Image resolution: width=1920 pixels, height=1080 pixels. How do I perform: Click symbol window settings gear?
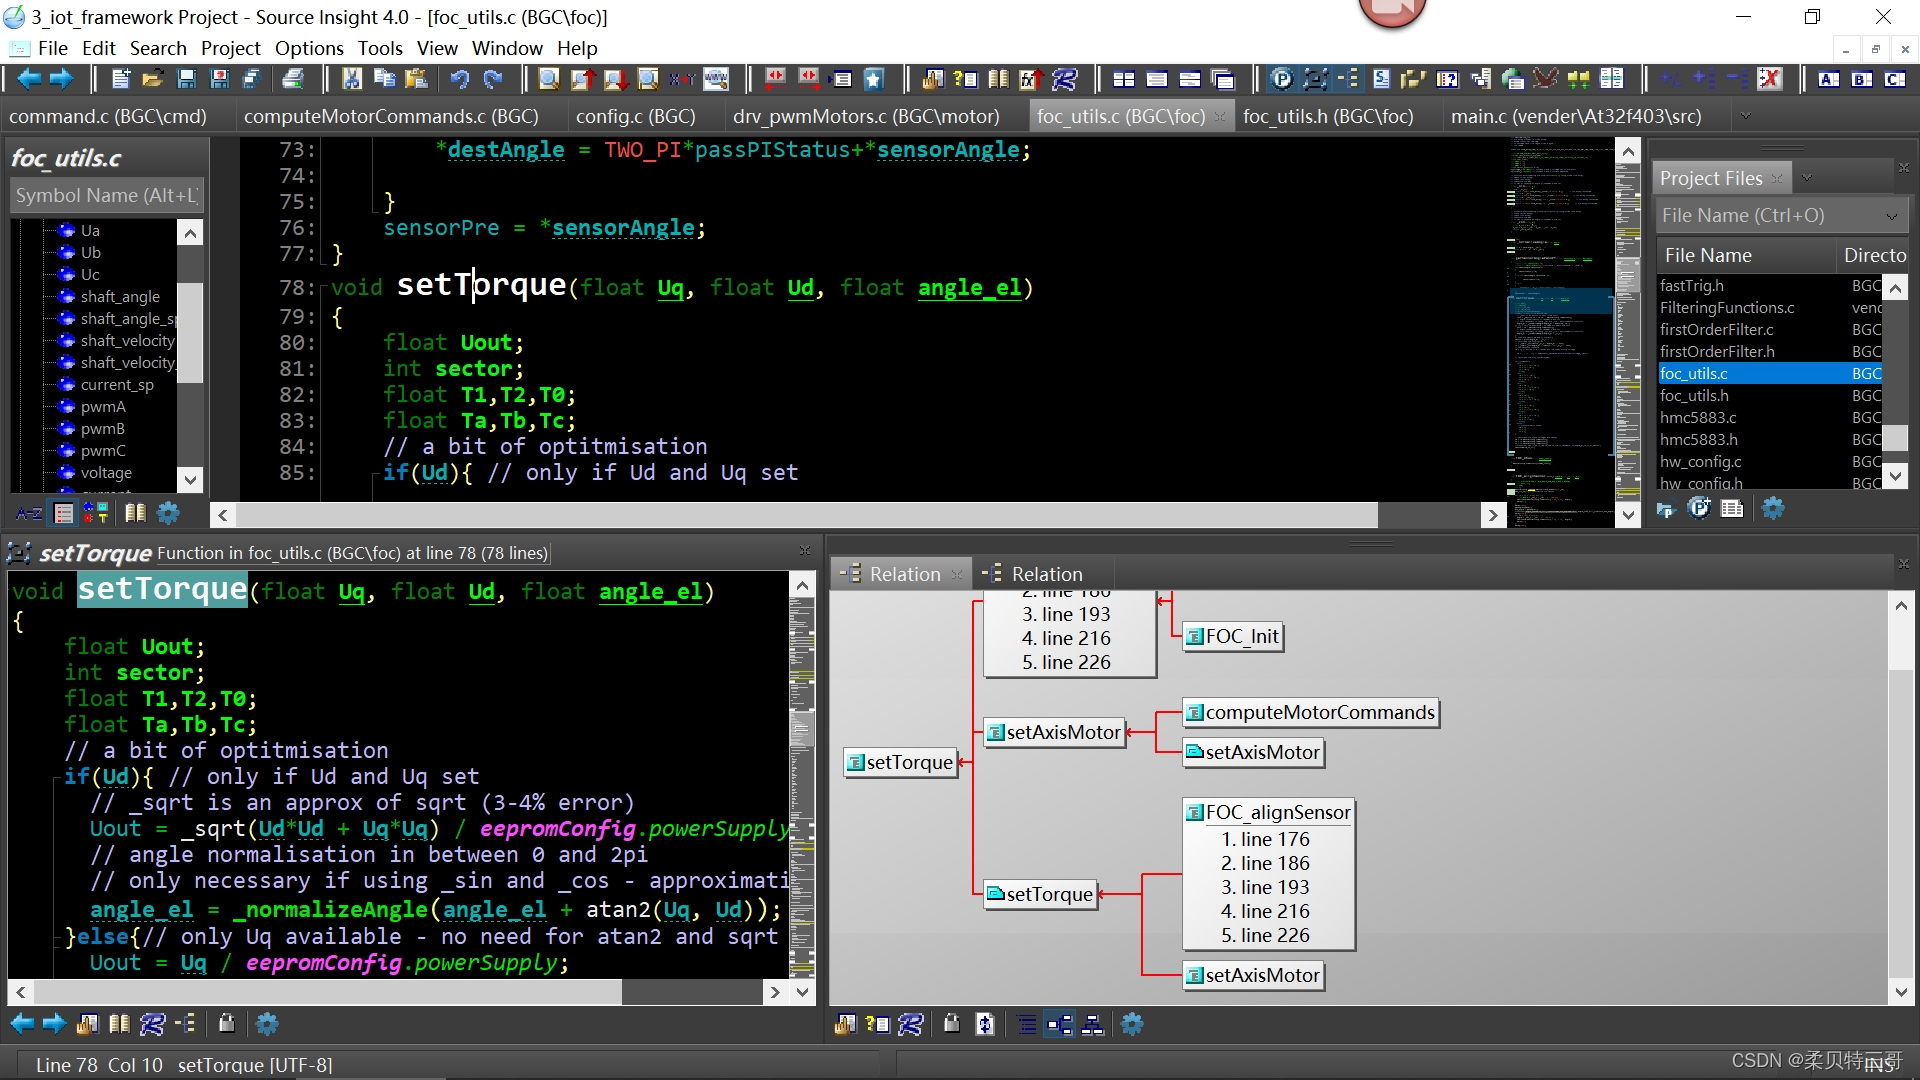[x=168, y=513]
